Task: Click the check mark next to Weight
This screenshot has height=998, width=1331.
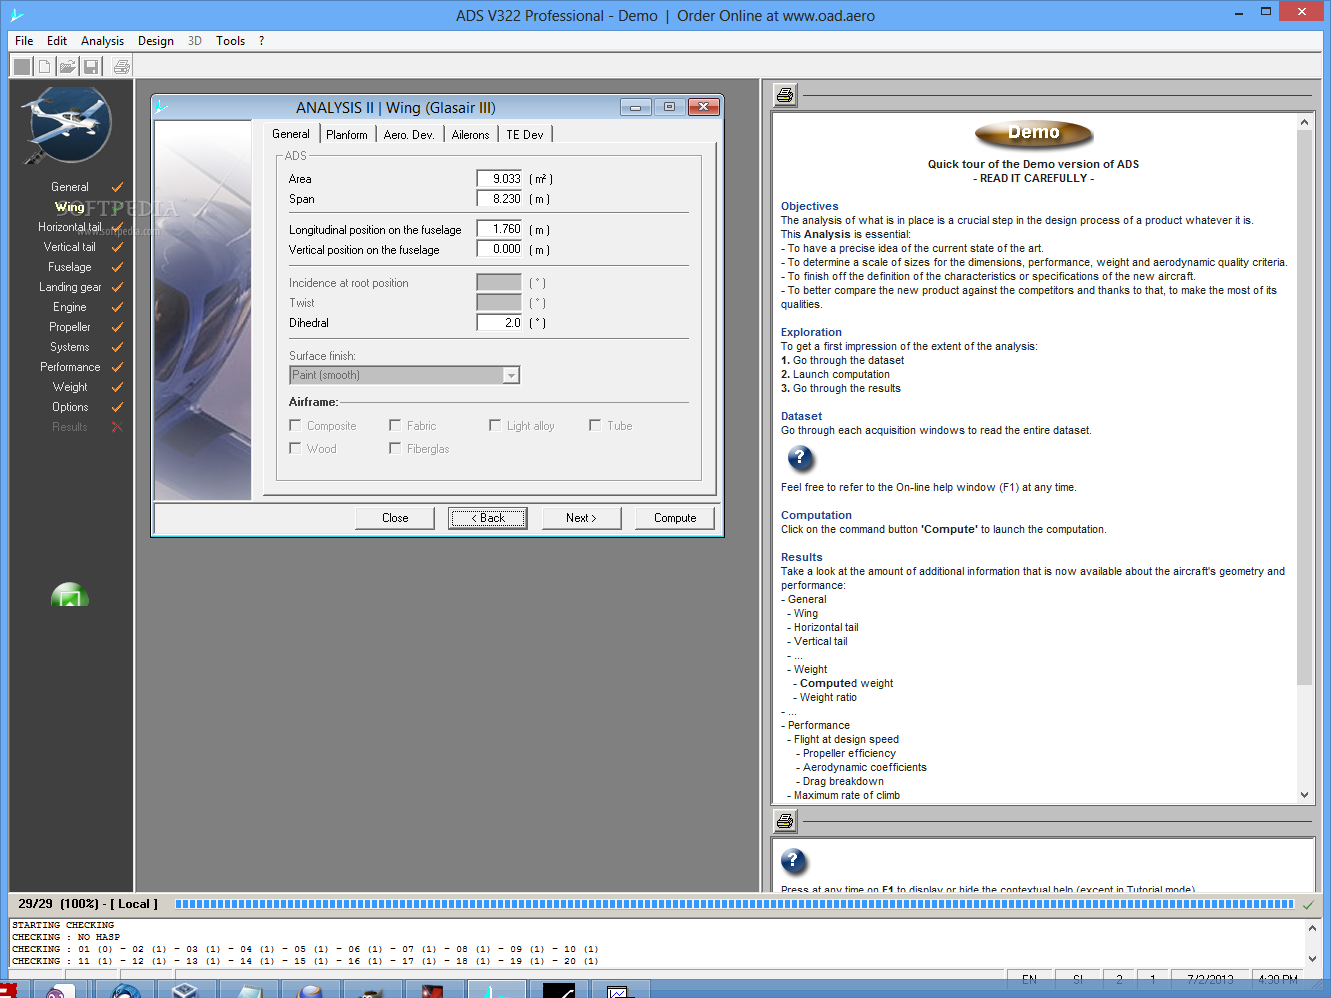Action: pyautogui.click(x=117, y=387)
